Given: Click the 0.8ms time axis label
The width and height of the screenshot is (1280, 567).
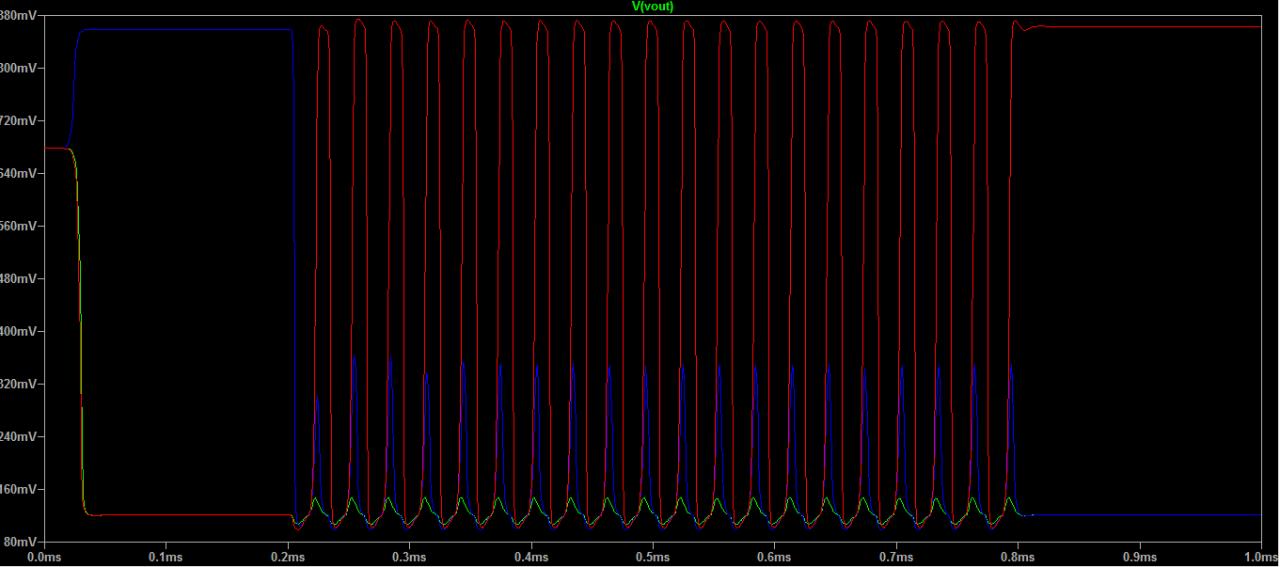Looking at the screenshot, I should click(1017, 556).
